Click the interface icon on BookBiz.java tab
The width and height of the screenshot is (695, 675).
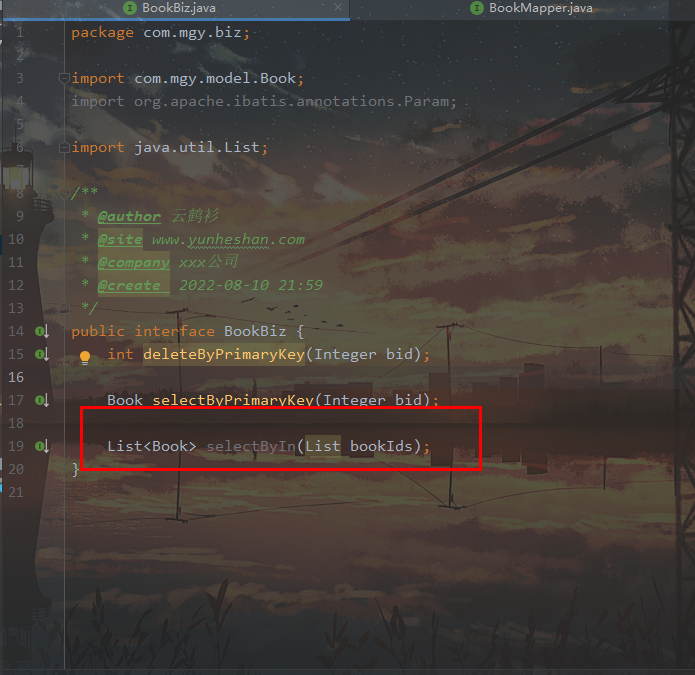pos(129,8)
